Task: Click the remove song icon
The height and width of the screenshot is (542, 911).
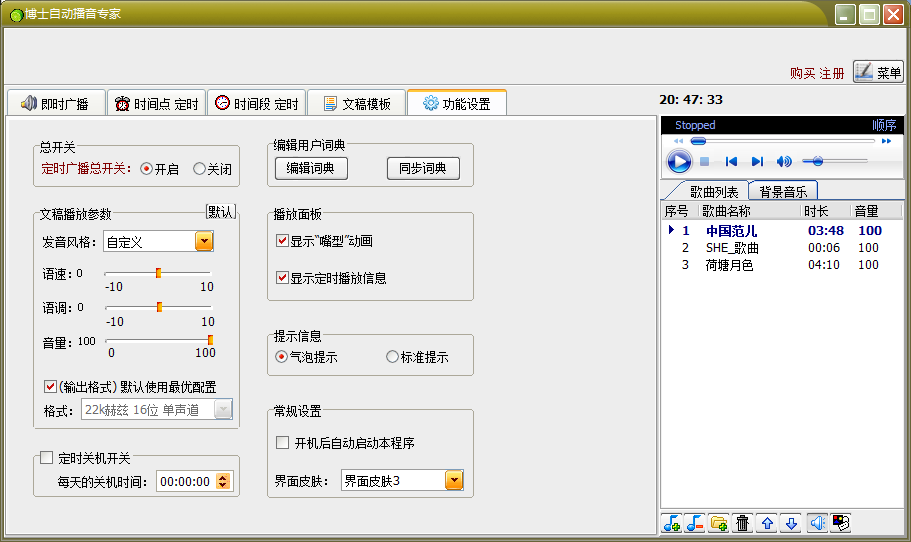Action: pos(695,523)
